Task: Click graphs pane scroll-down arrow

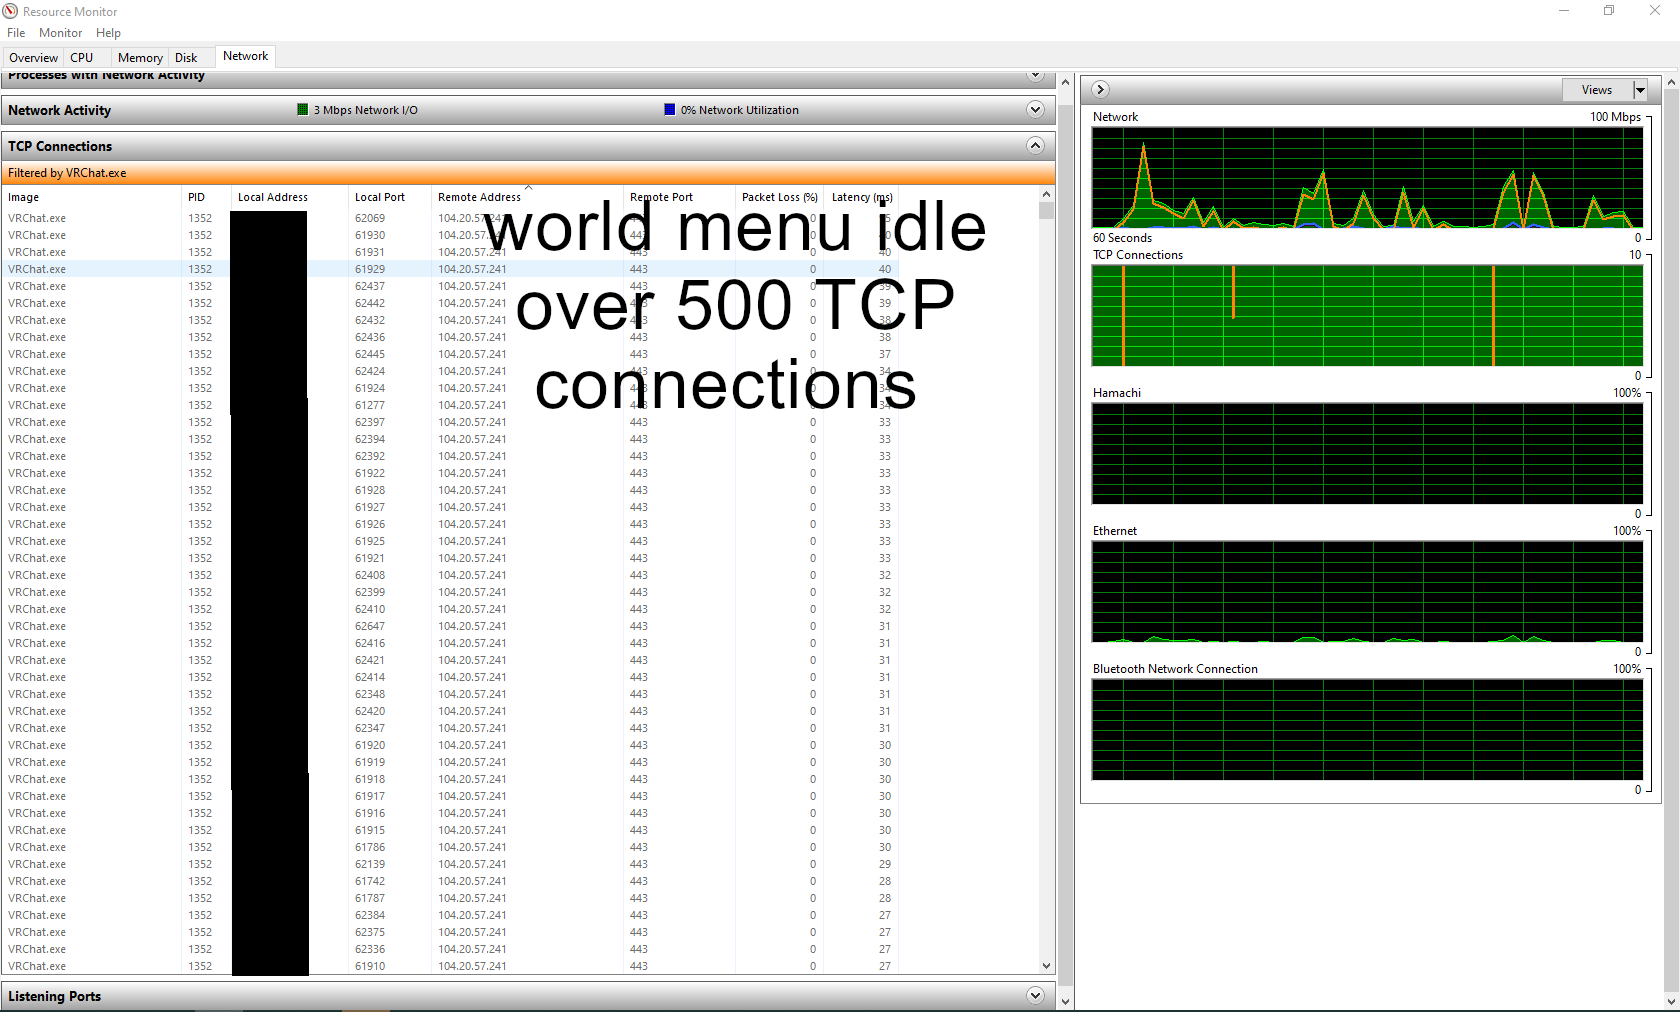Action: tap(1671, 1001)
